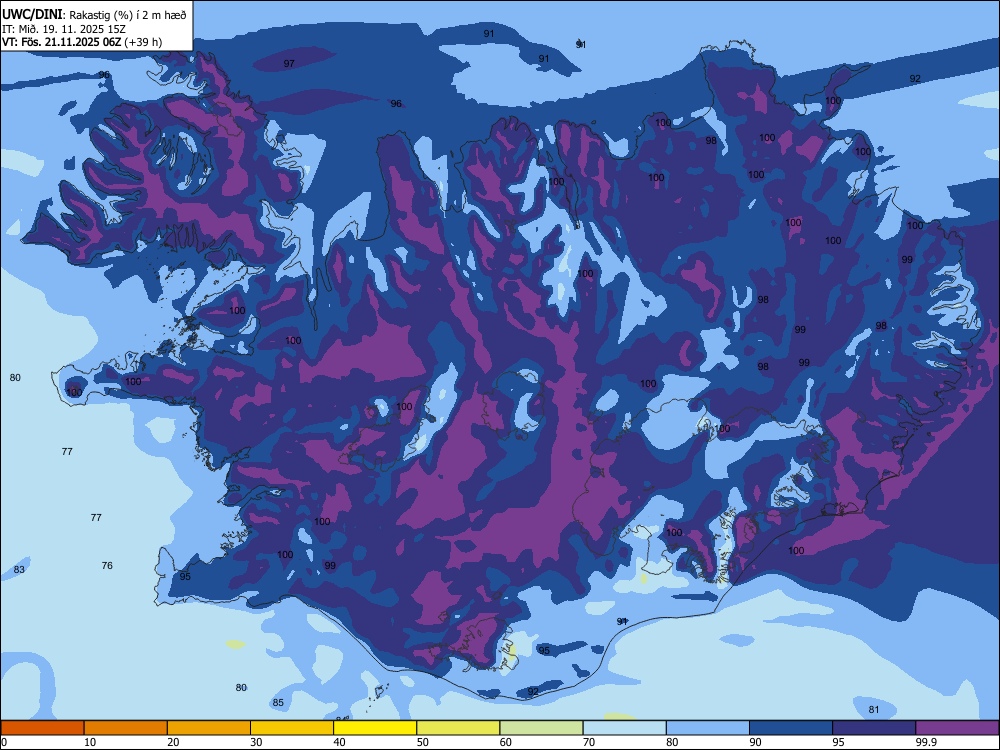Select the 30–40 golden legend swatch
The width and height of the screenshot is (1000, 750).
[x=292, y=728]
